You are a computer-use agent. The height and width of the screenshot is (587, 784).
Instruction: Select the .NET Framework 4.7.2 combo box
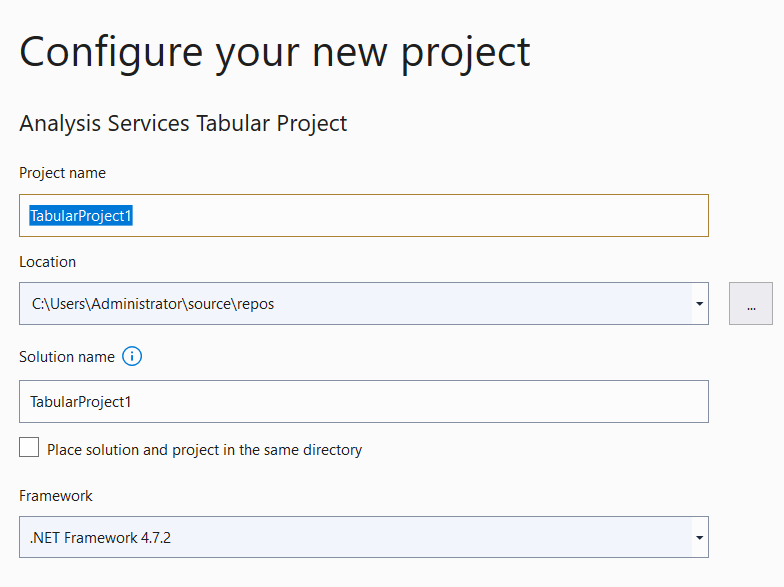tap(364, 537)
